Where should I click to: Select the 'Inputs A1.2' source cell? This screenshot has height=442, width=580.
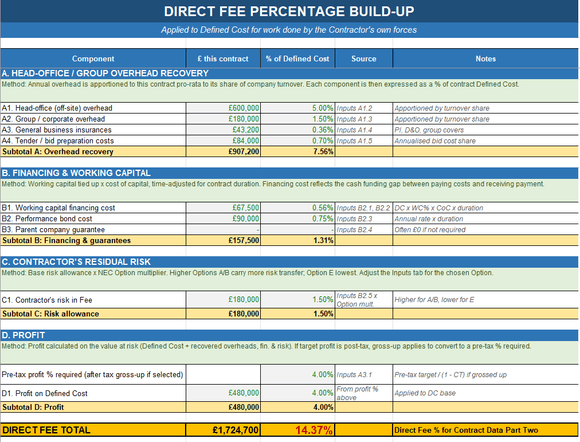364,108
